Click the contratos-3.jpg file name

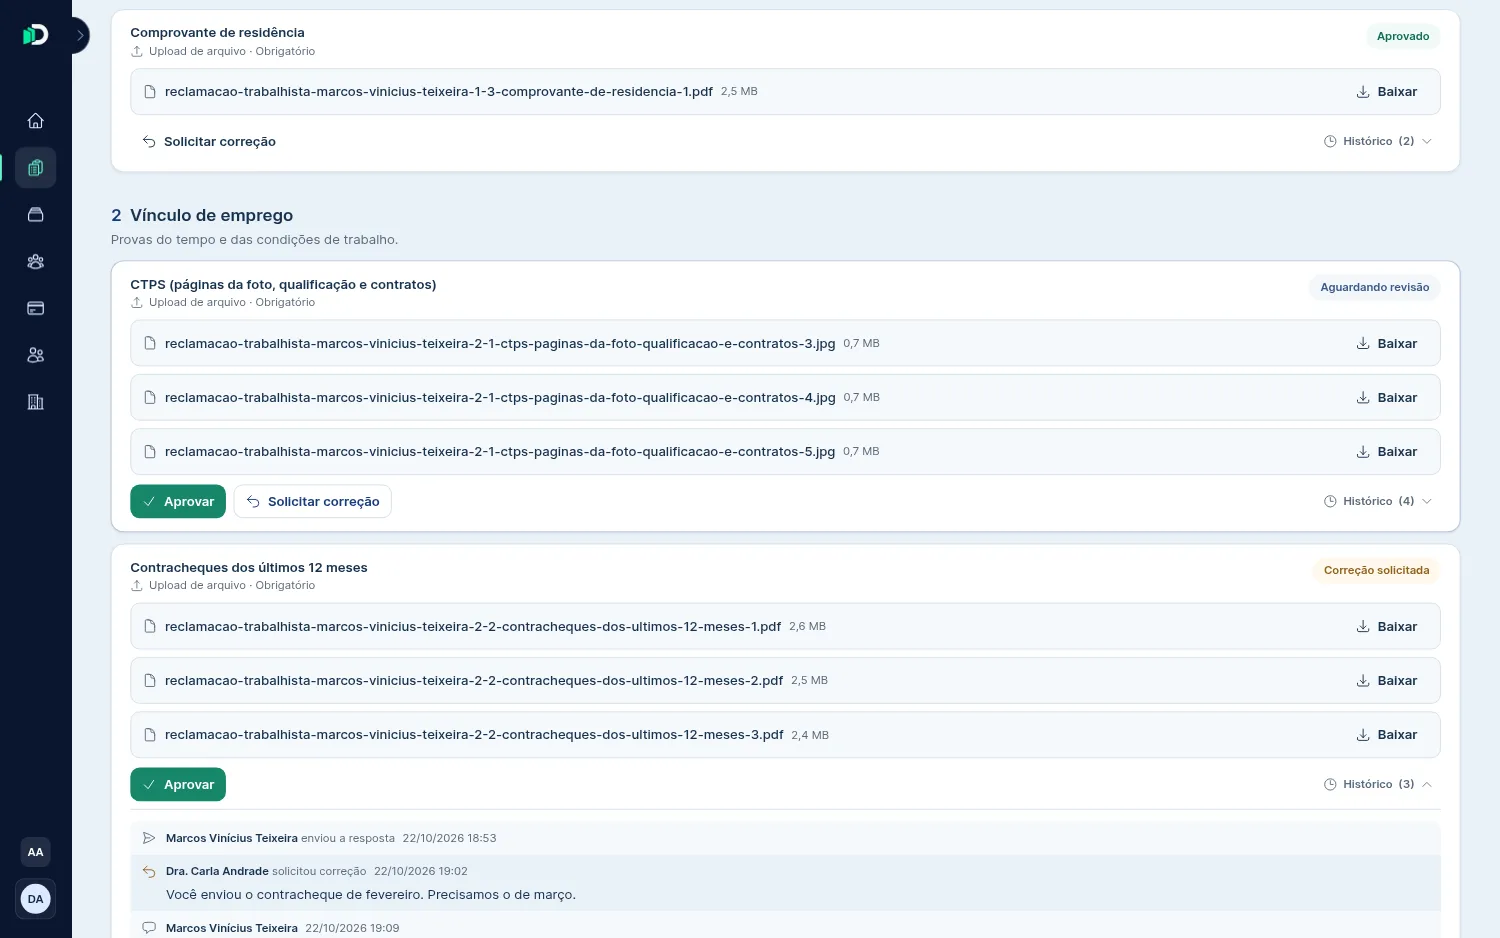(500, 344)
